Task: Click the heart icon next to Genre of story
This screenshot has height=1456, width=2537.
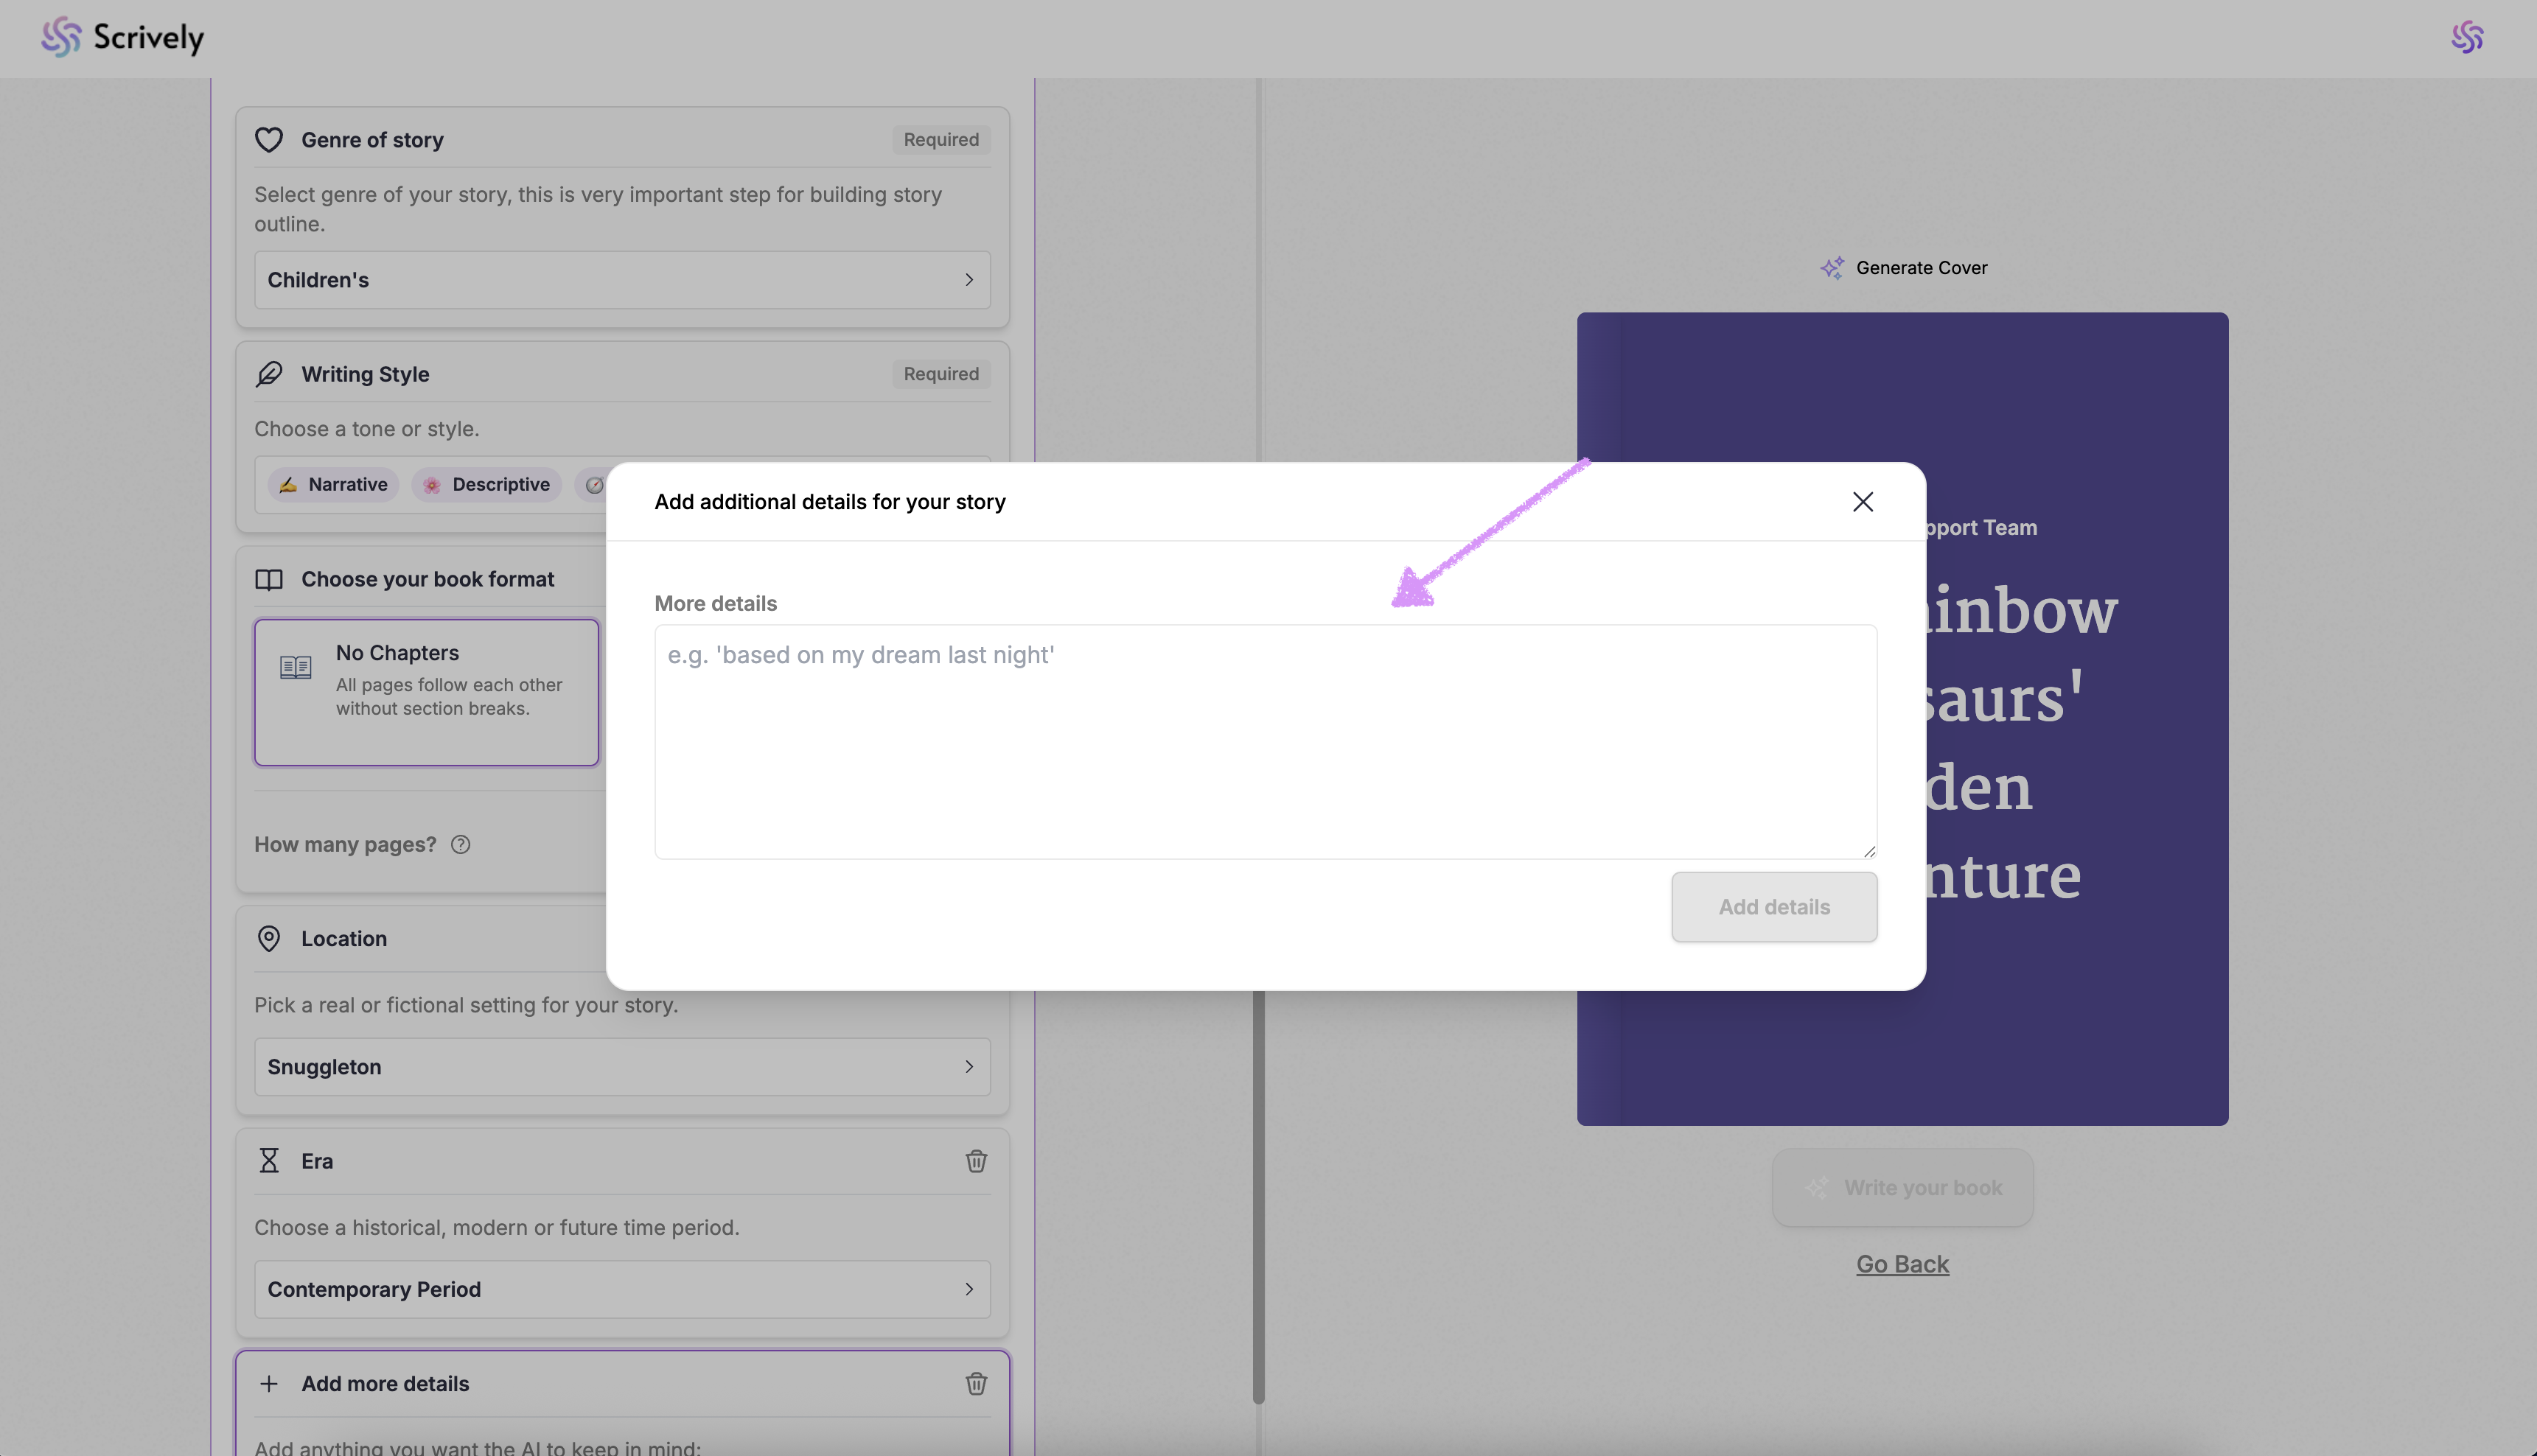Action: point(269,140)
